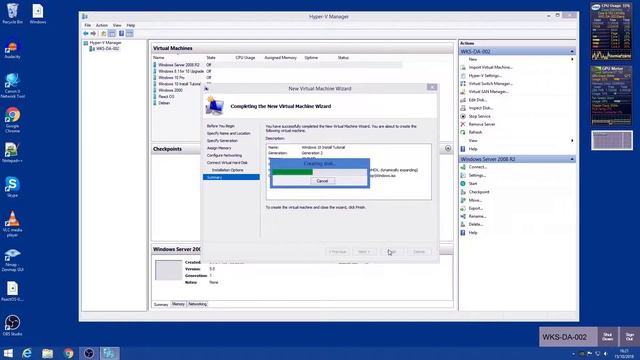Viewport: 640px width, 360px height.
Task: Click the volume icon in system tray
Action: (606, 354)
